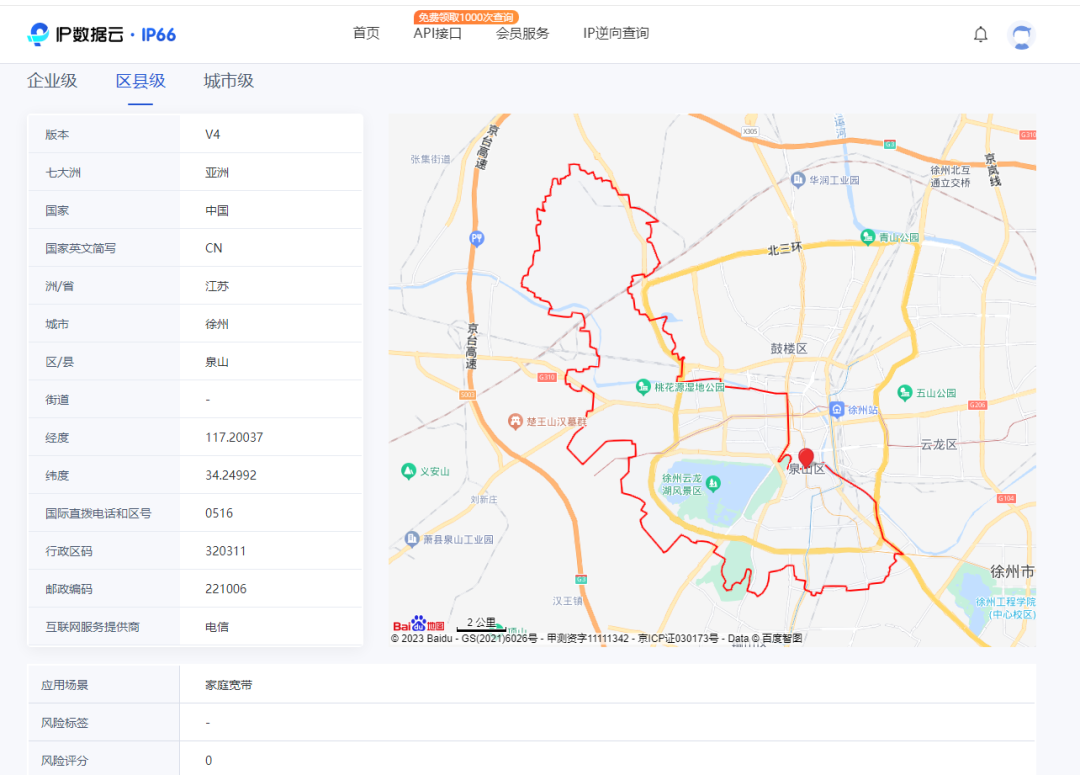The image size is (1080, 775).
Task: Click the 青山公园 park marker
Action: tap(868, 238)
